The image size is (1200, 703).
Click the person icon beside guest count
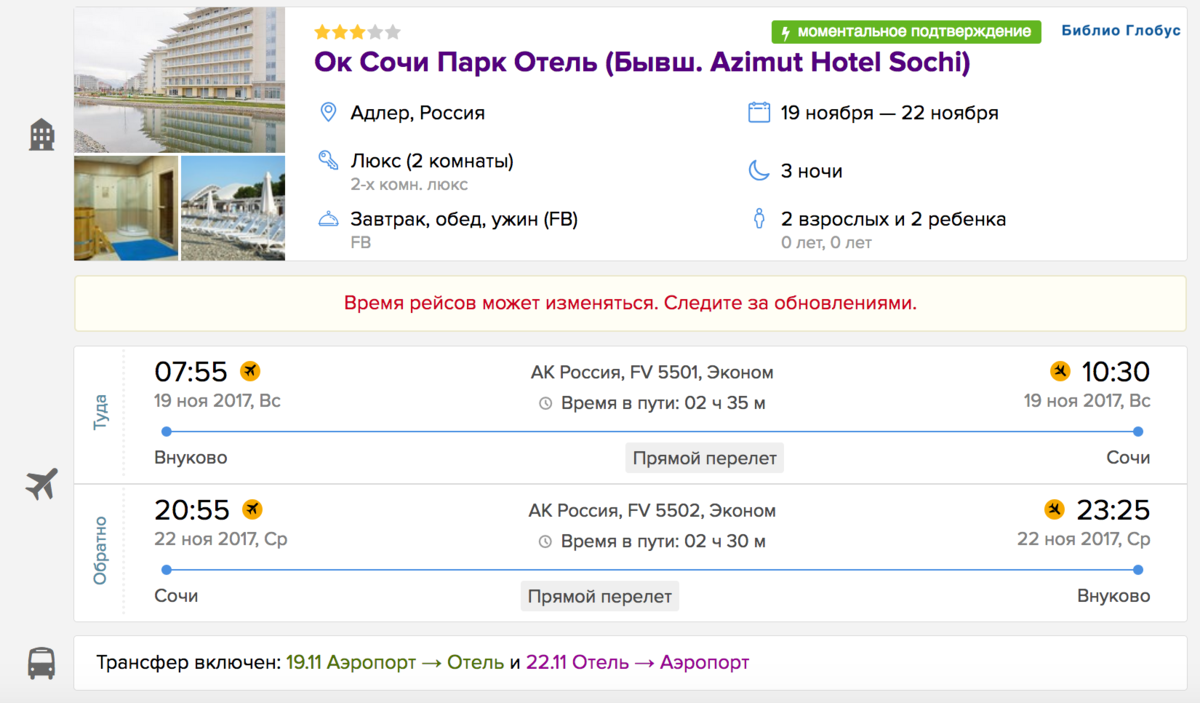click(759, 219)
